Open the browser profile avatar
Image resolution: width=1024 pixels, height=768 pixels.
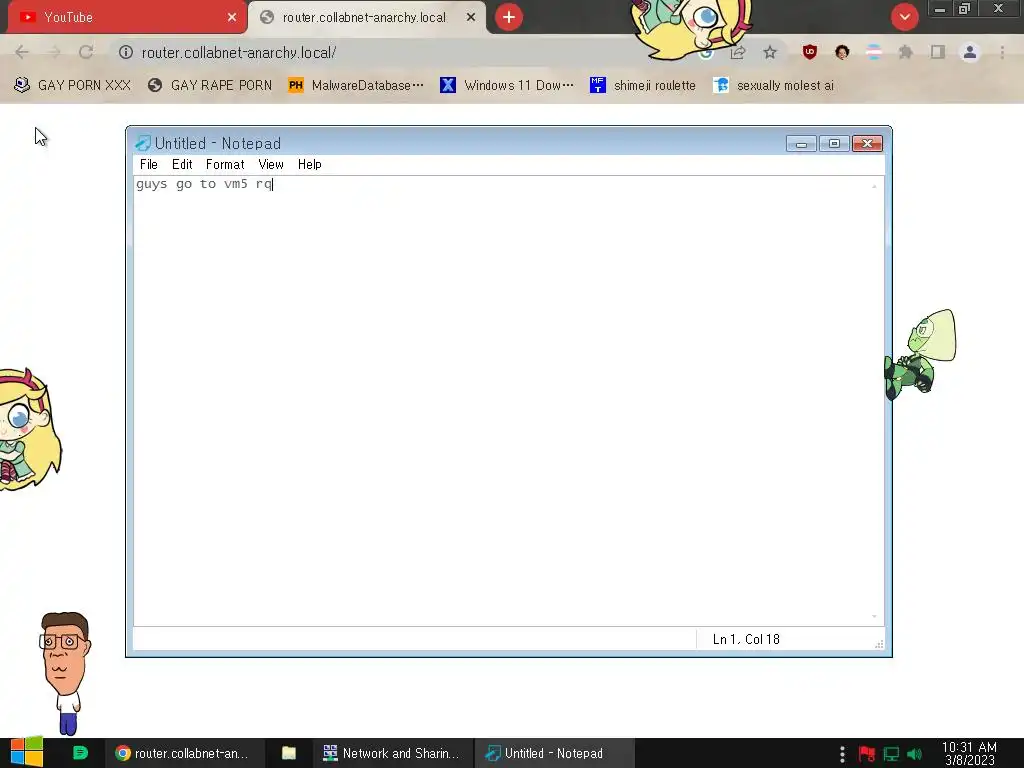pyautogui.click(x=970, y=52)
